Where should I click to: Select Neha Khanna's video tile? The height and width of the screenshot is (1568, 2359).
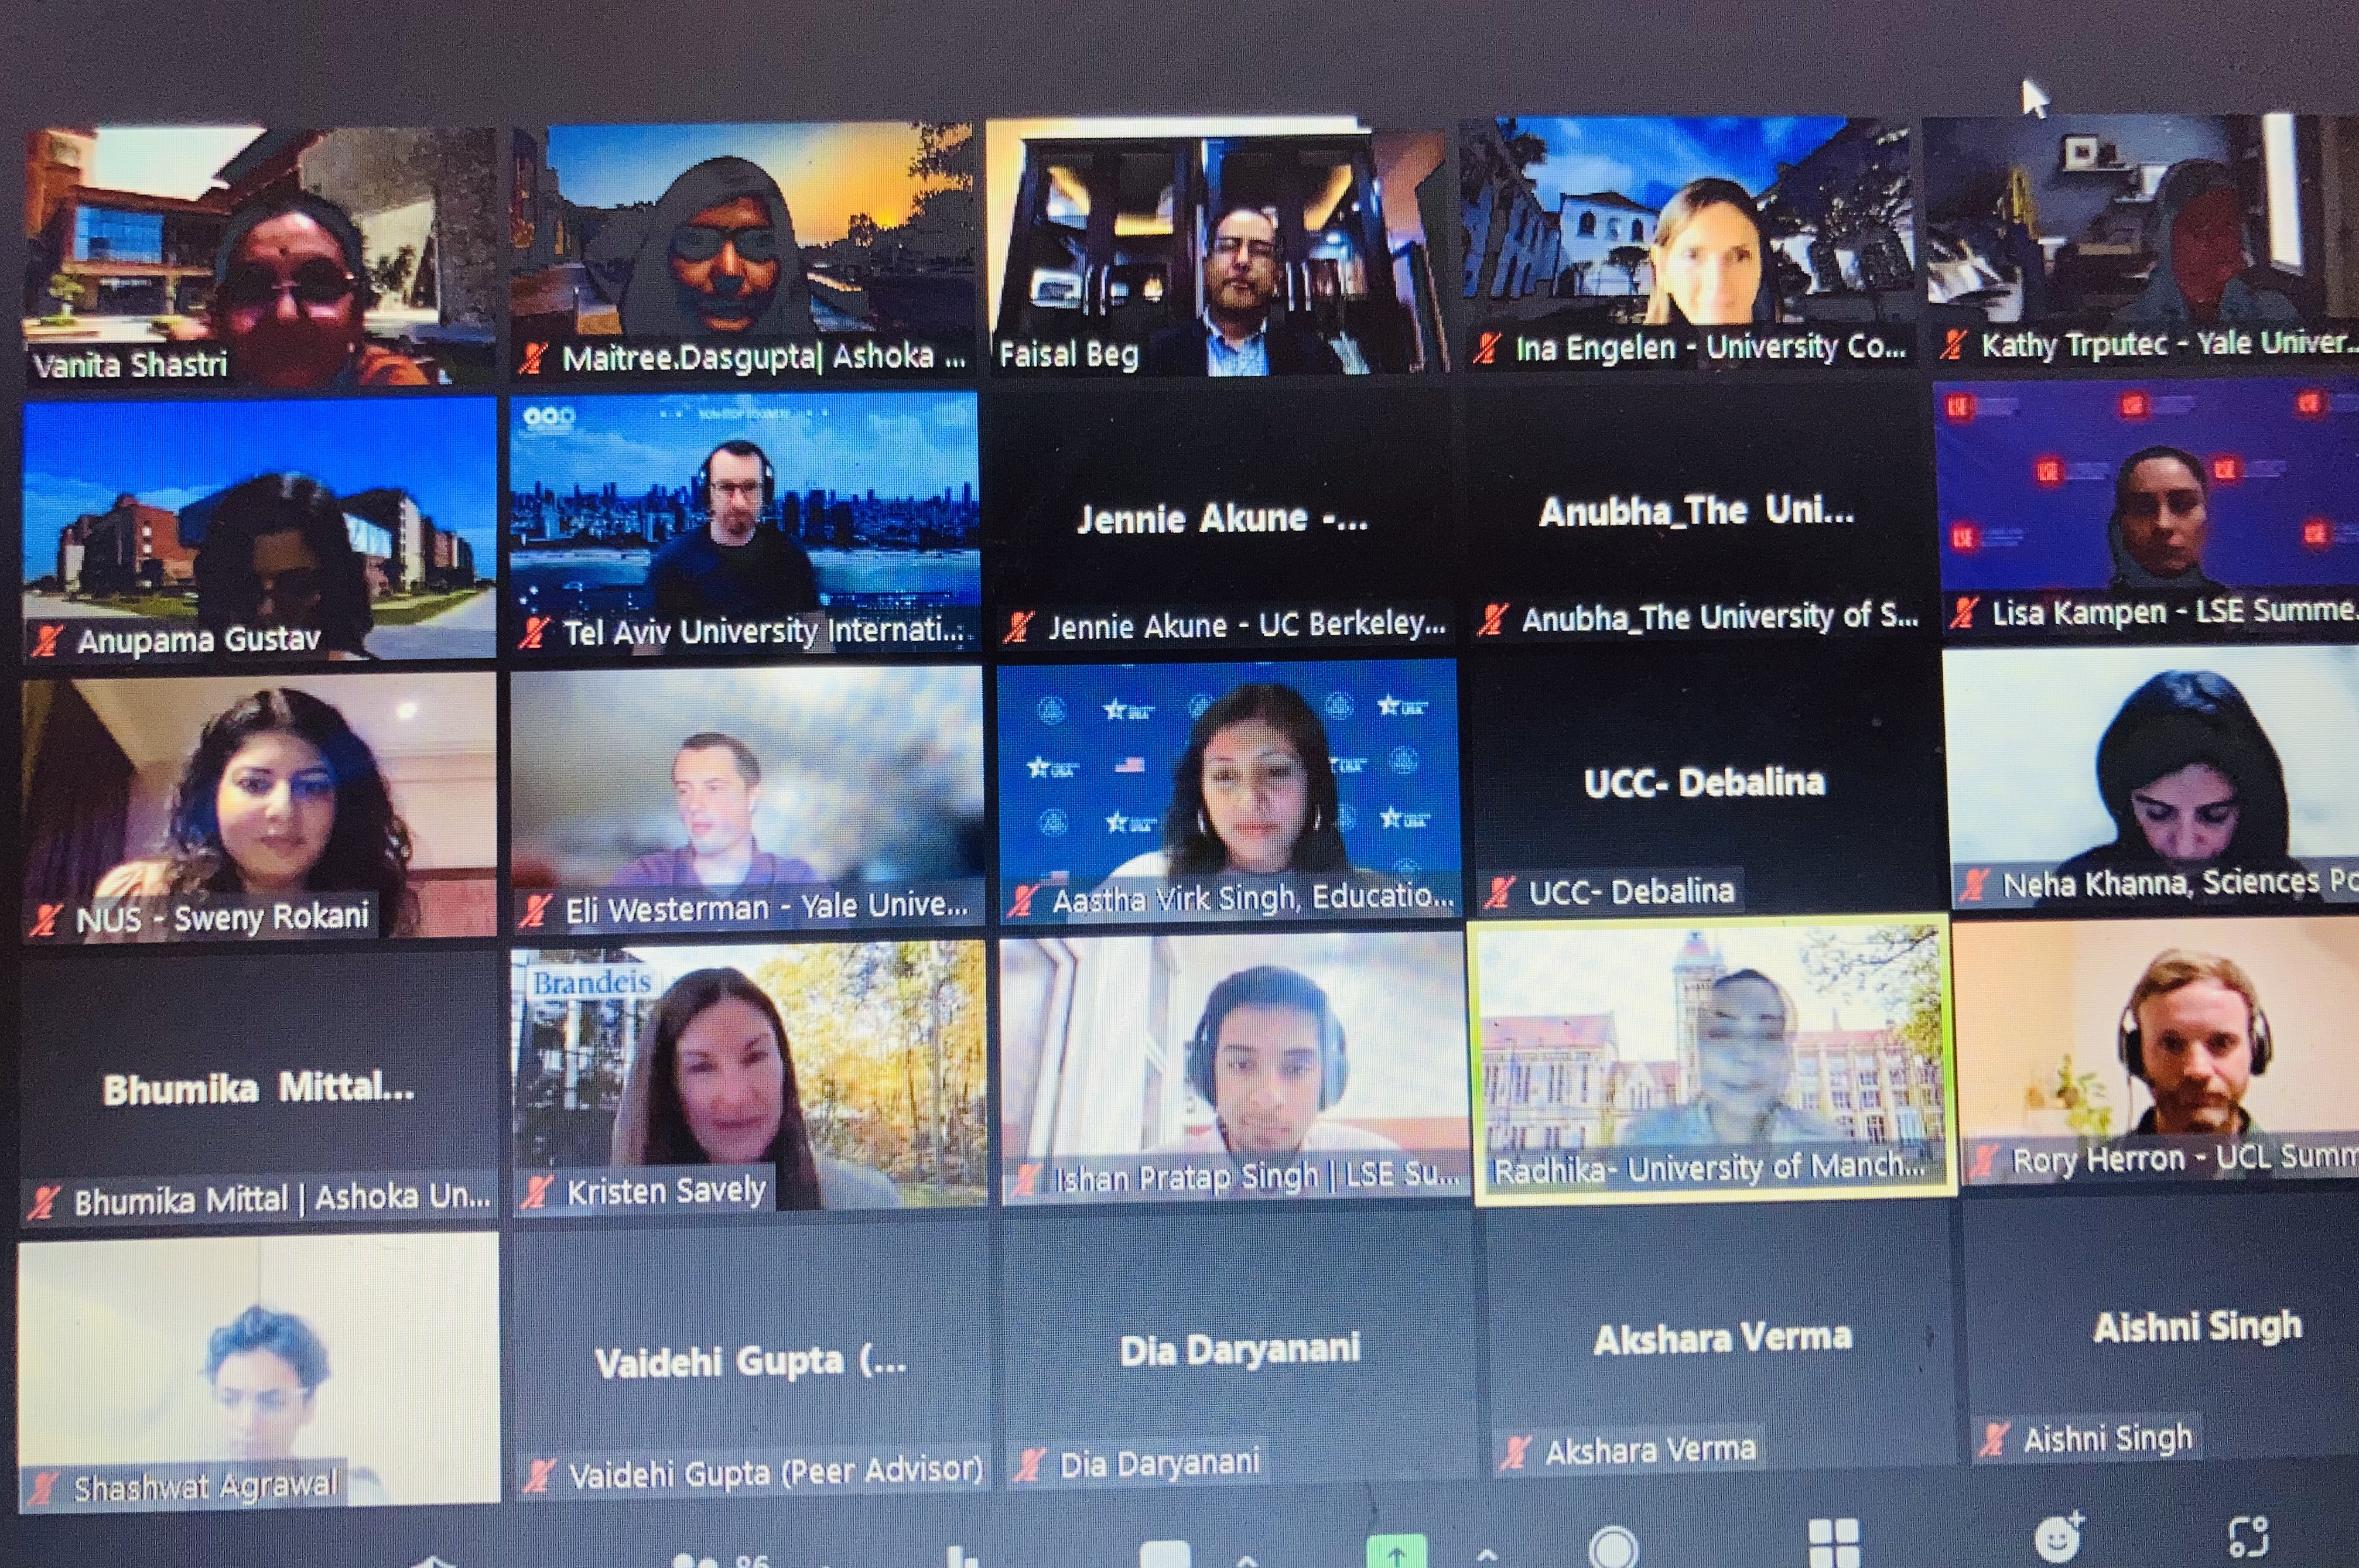2152,778
